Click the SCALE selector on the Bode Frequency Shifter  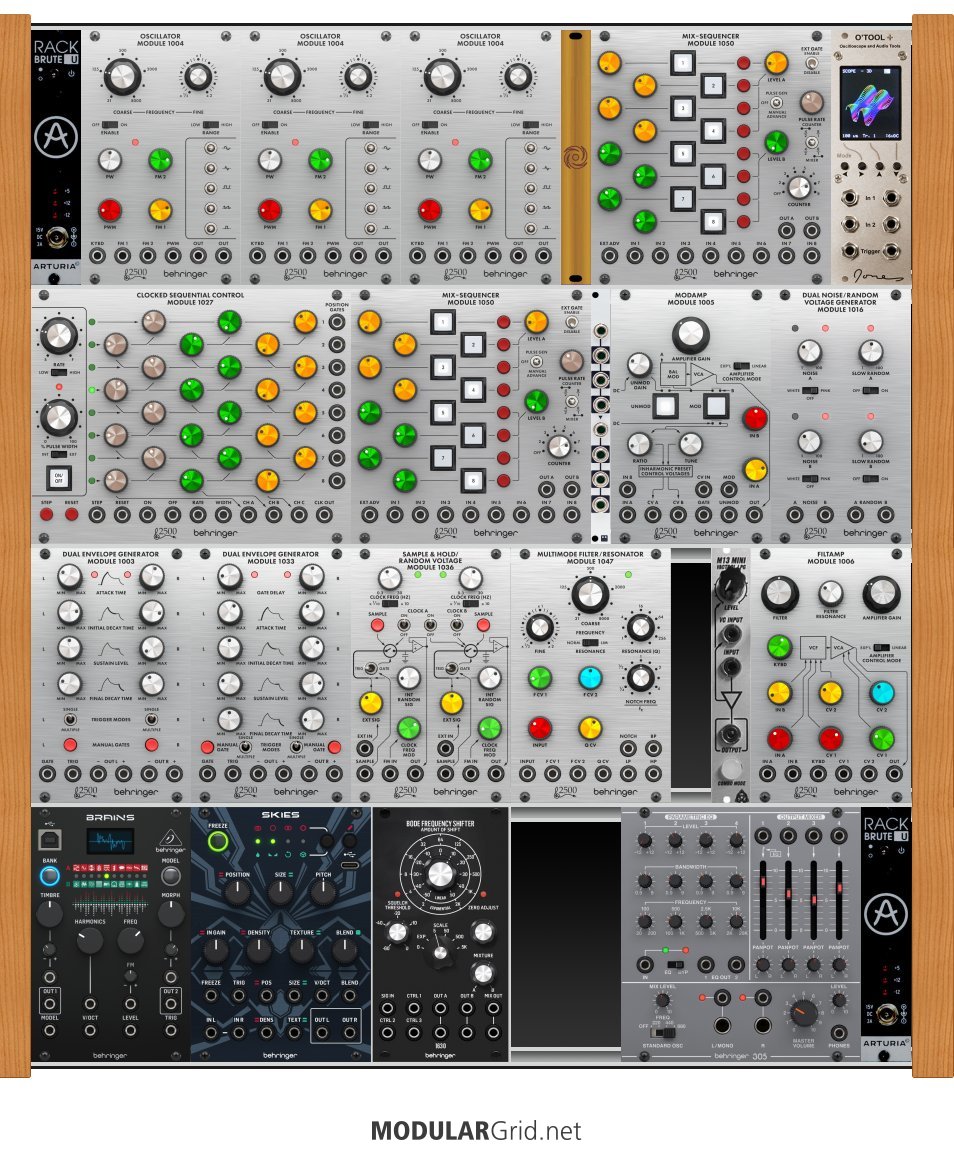[x=440, y=952]
